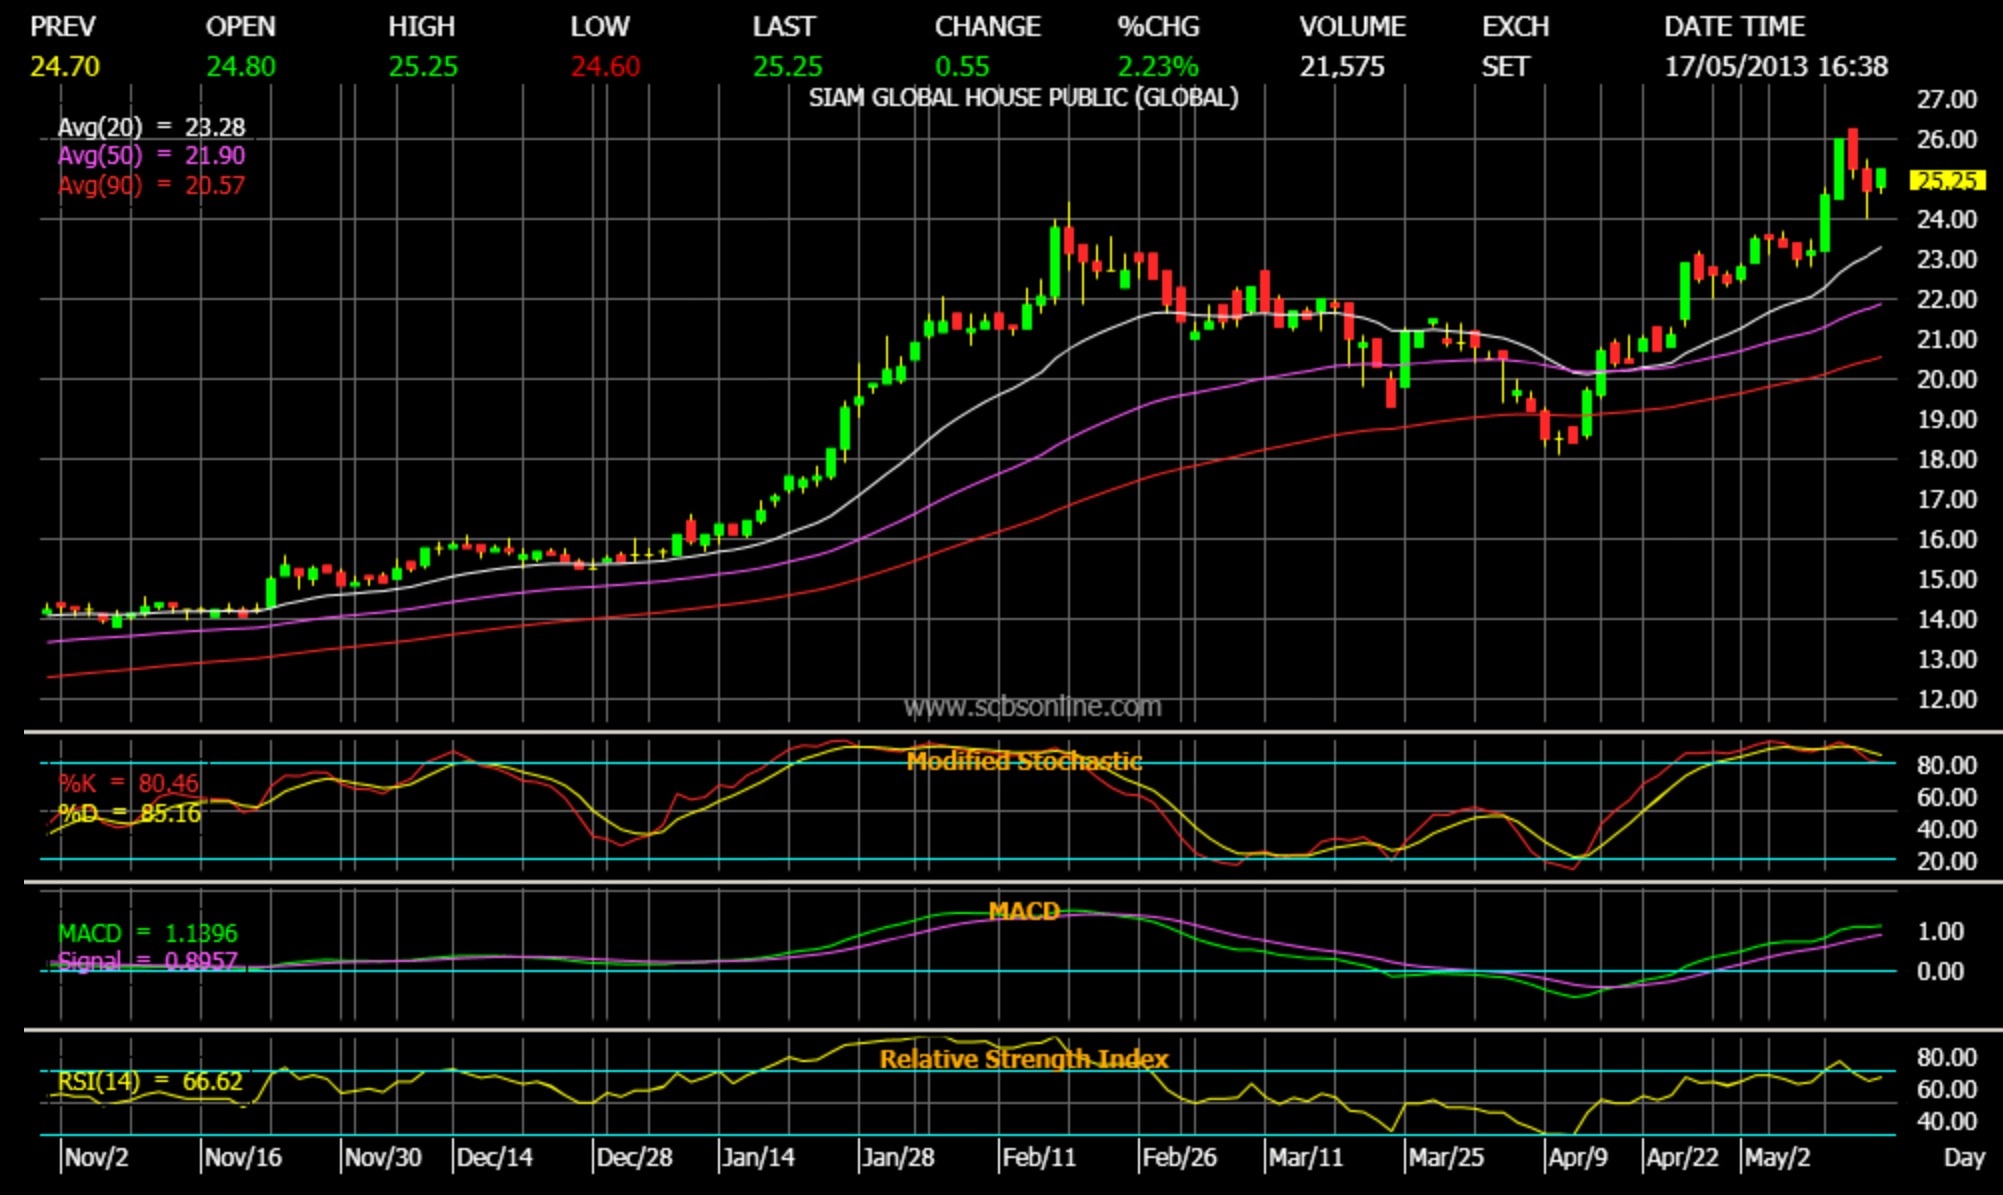Click the MACD 0.00 axis label

tap(1941, 972)
